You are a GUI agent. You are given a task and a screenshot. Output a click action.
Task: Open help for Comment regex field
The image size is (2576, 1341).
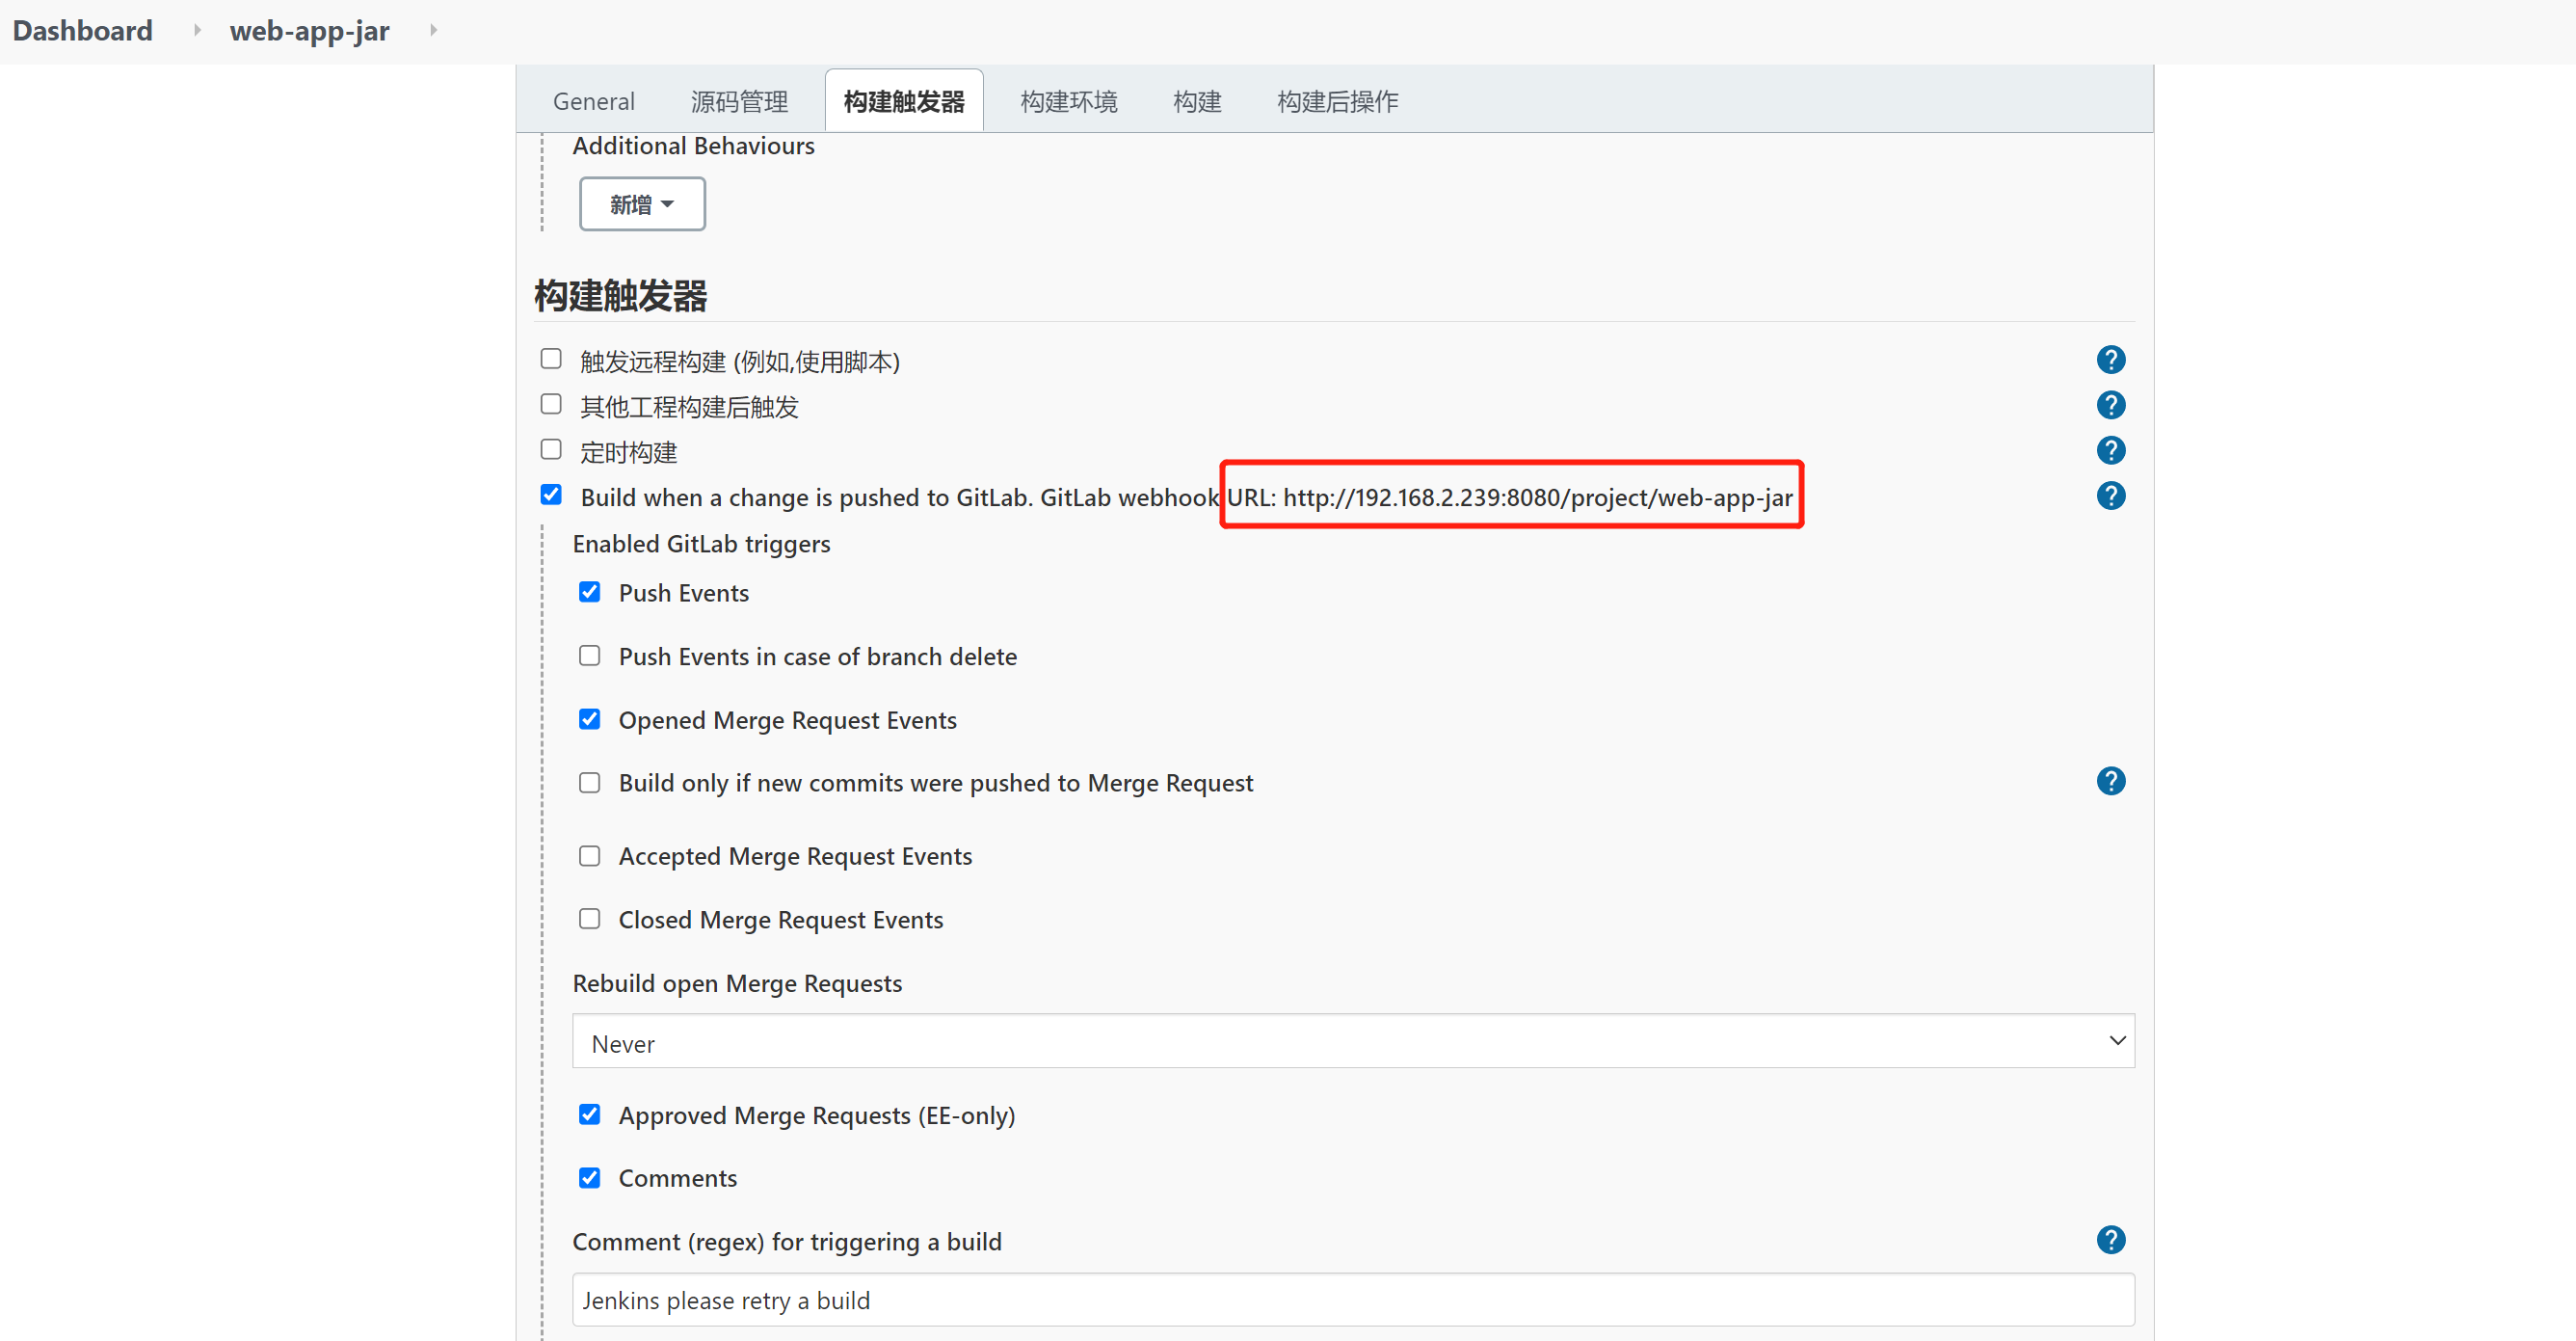(2110, 1240)
